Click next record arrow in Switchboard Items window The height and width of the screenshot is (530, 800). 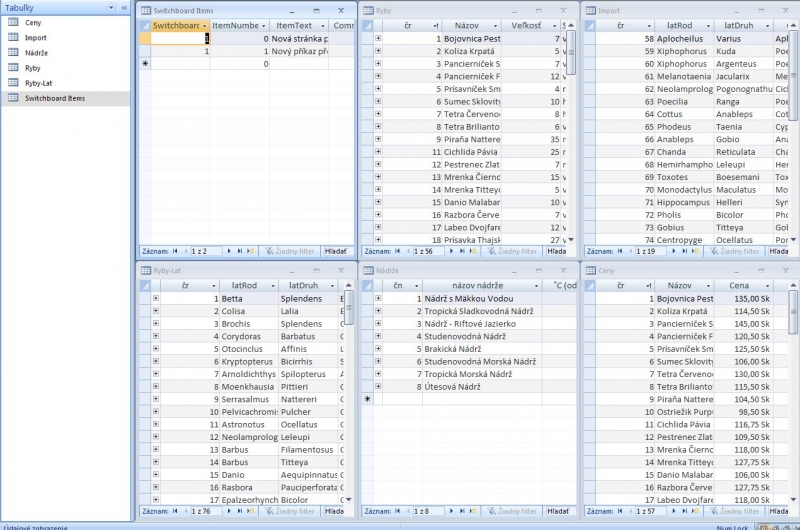click(228, 251)
